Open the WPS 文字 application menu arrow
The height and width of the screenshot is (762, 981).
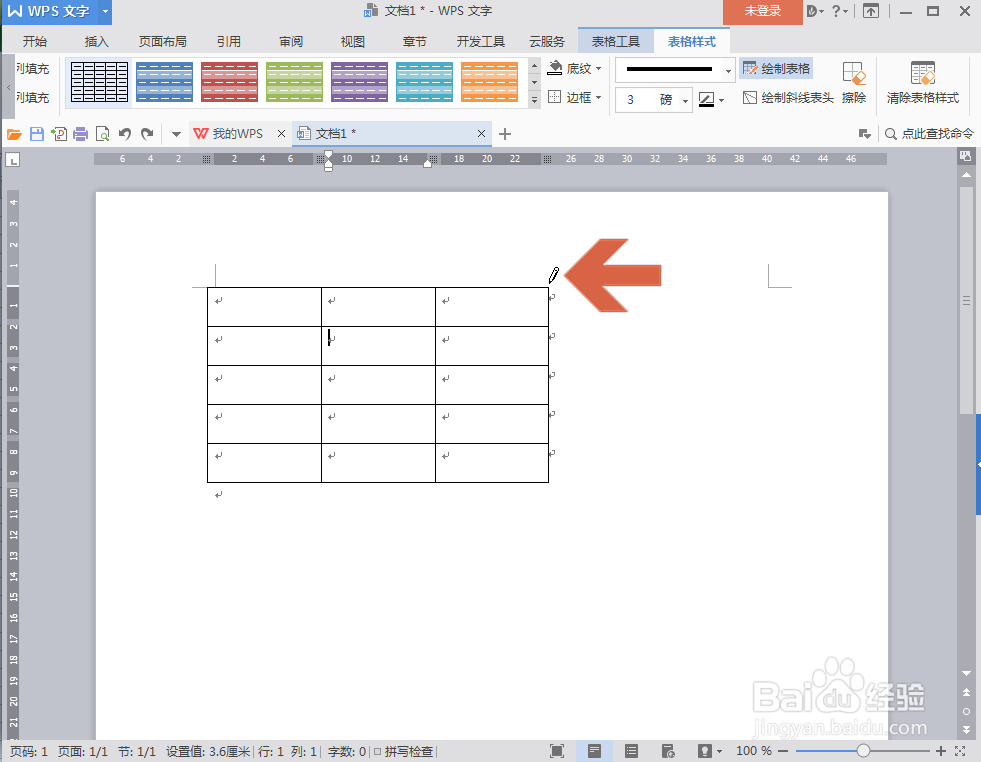tap(105, 11)
